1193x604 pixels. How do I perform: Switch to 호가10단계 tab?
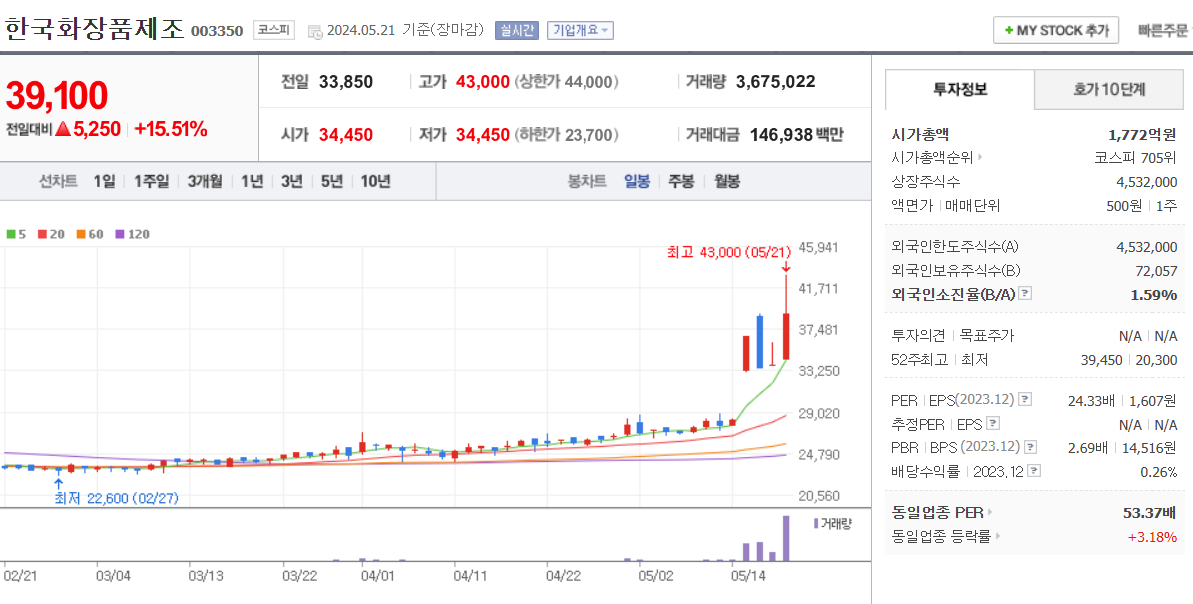[x=1109, y=90]
